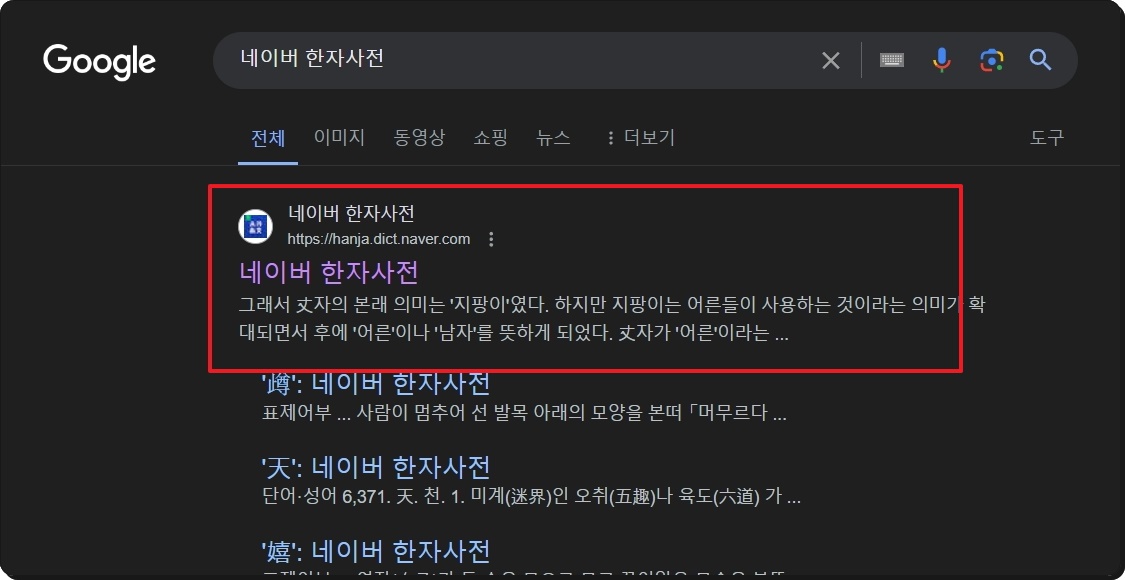Open the '蹲': 네이버 한자사전 sitelink
The width and height of the screenshot is (1125, 580).
coord(376,383)
